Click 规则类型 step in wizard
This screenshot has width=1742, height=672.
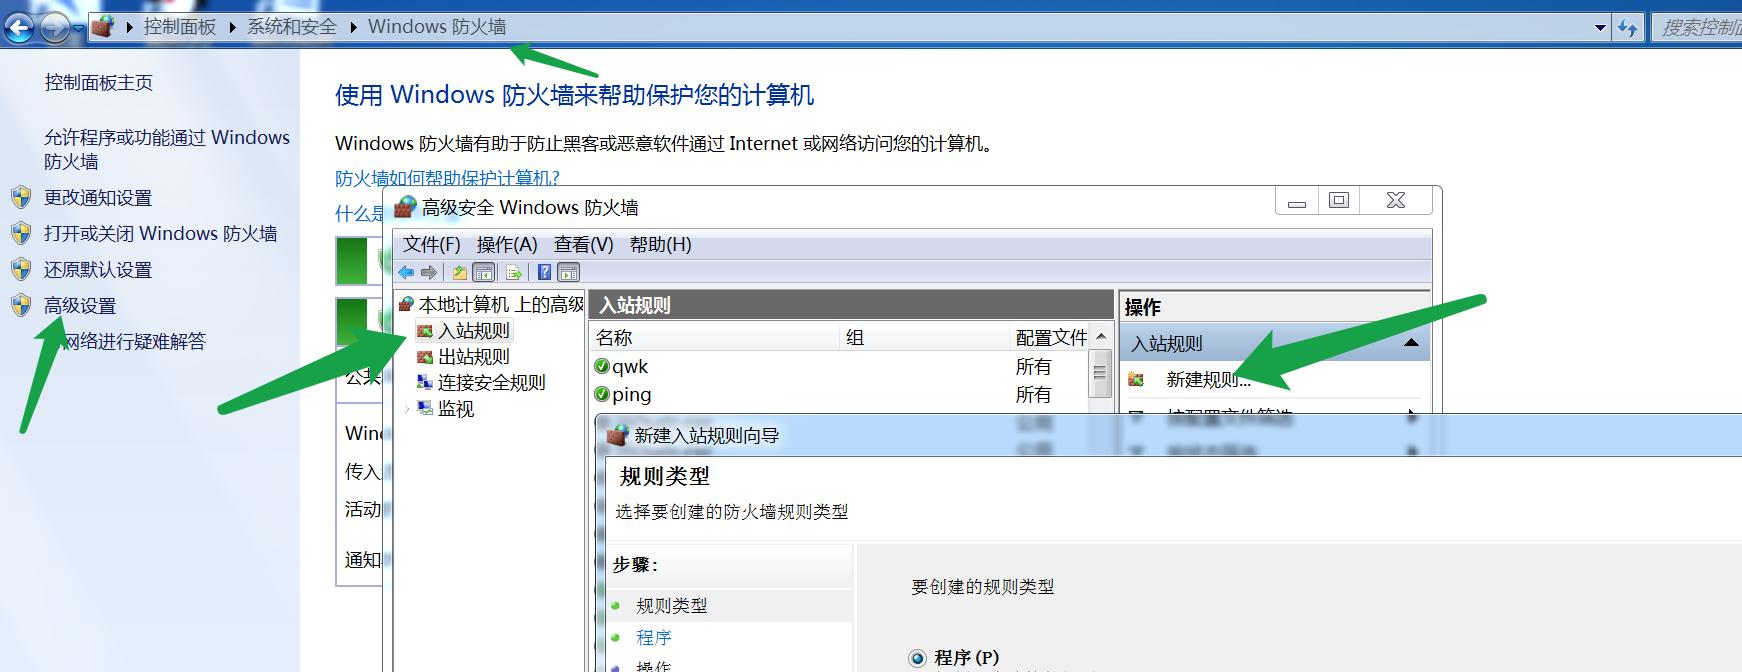coord(672,606)
